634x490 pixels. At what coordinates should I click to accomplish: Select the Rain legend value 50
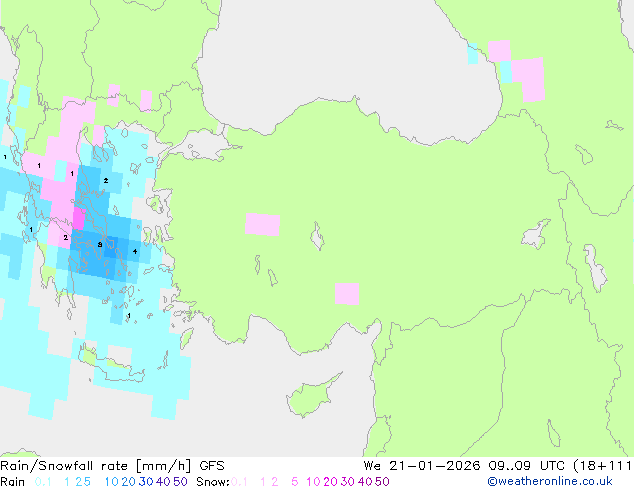click(180, 482)
